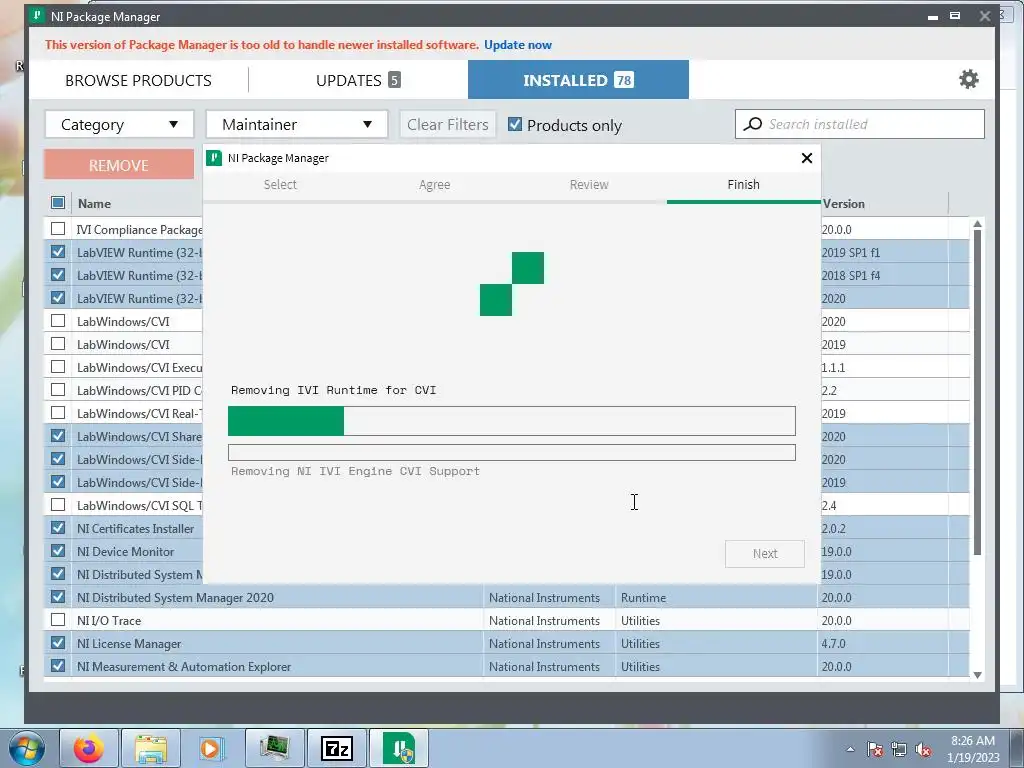Click the Finish step in the dialog
The width and height of the screenshot is (1024, 768).
[743, 185]
